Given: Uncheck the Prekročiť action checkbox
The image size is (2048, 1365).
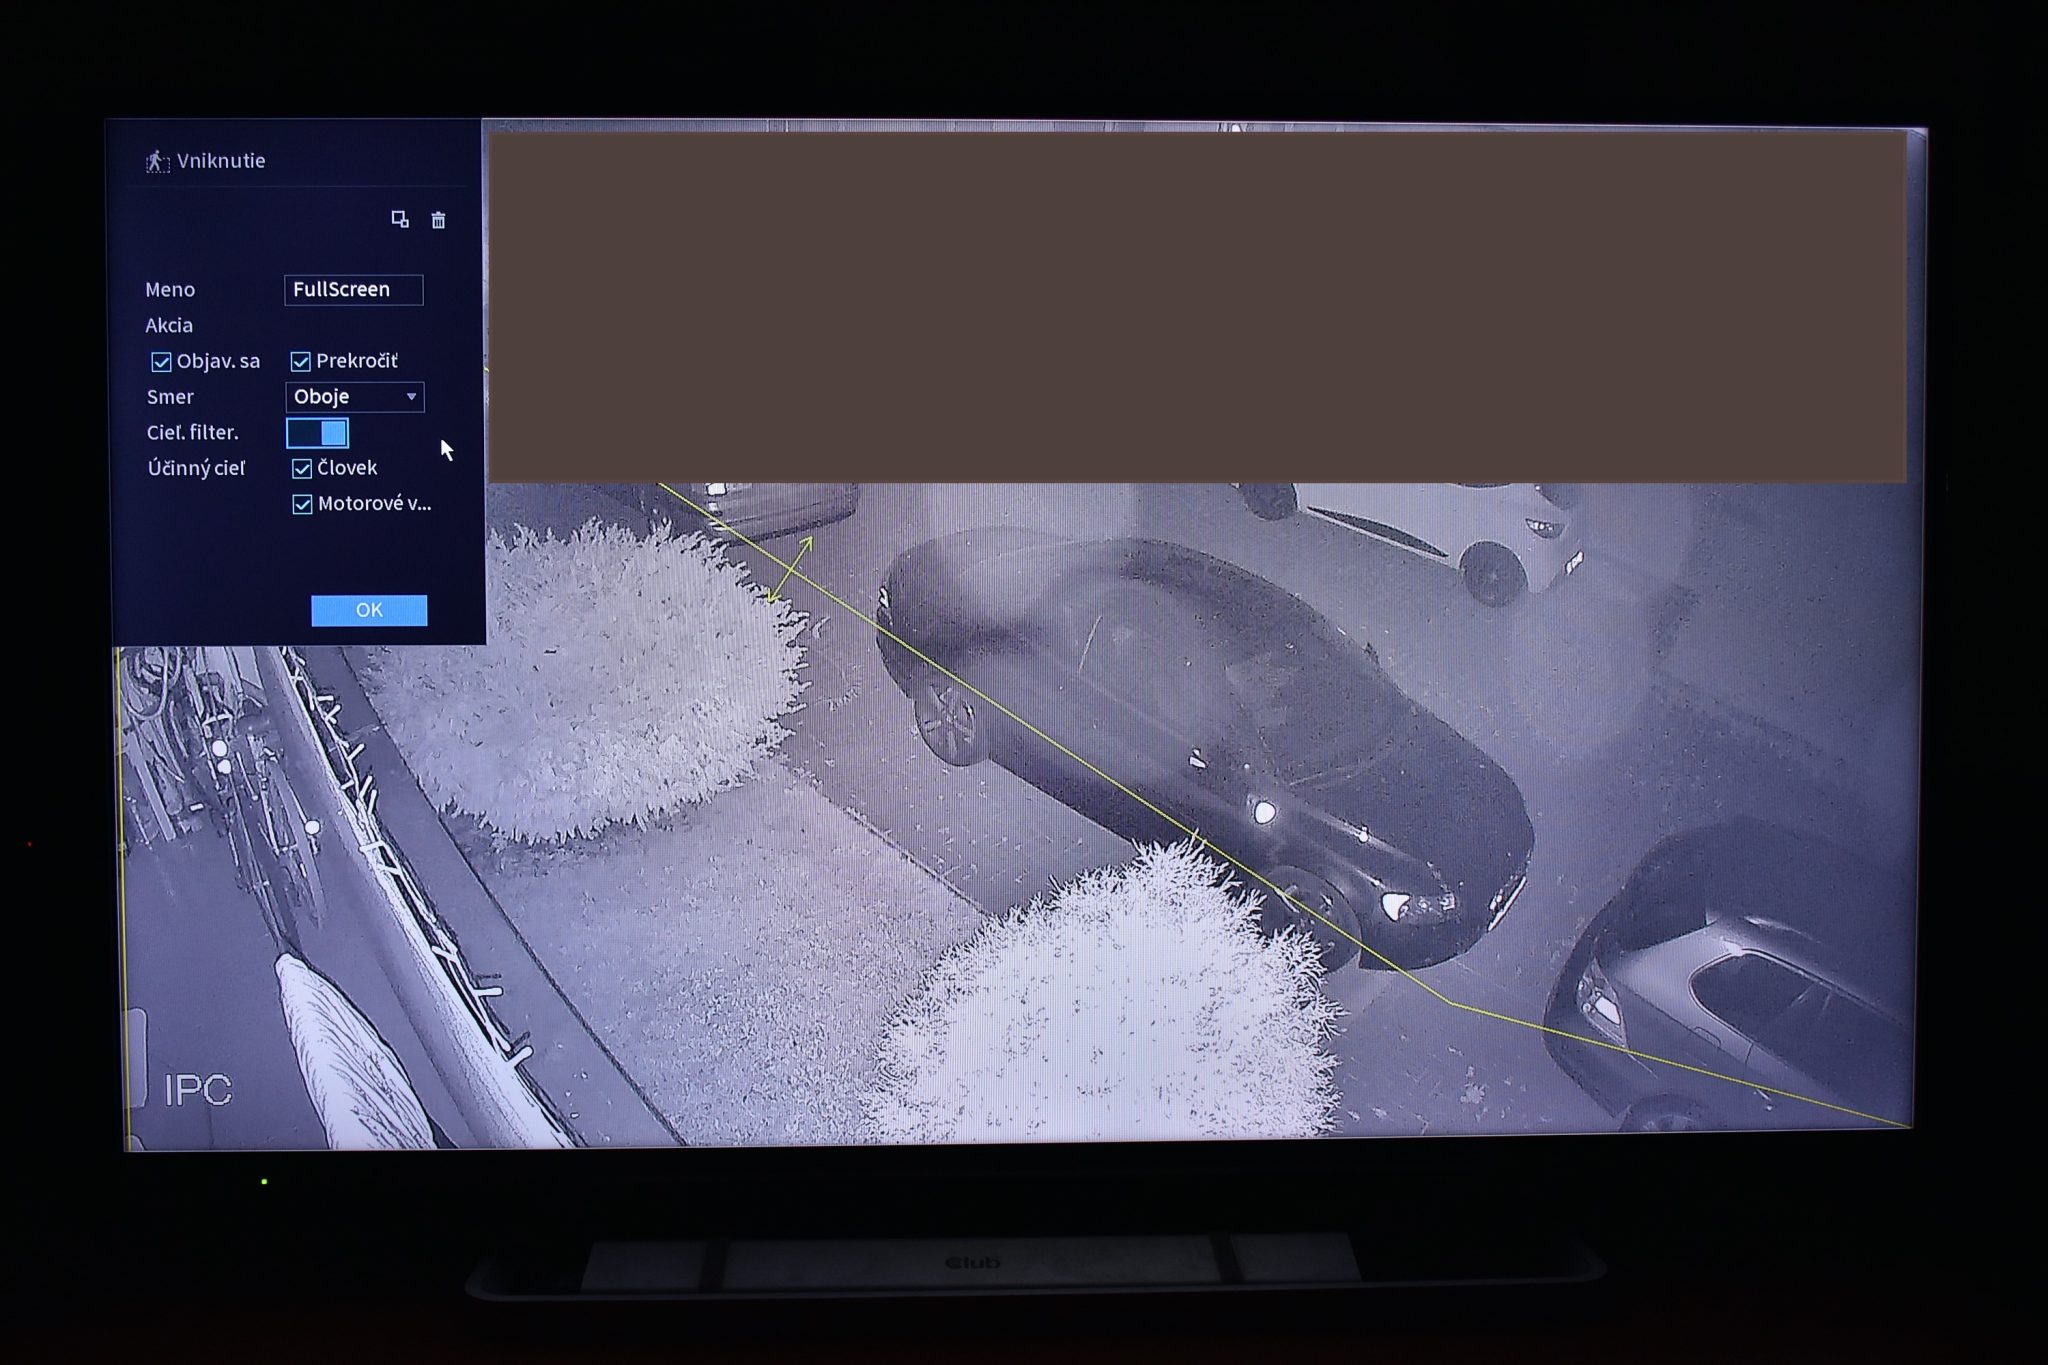Looking at the screenshot, I should click(301, 361).
